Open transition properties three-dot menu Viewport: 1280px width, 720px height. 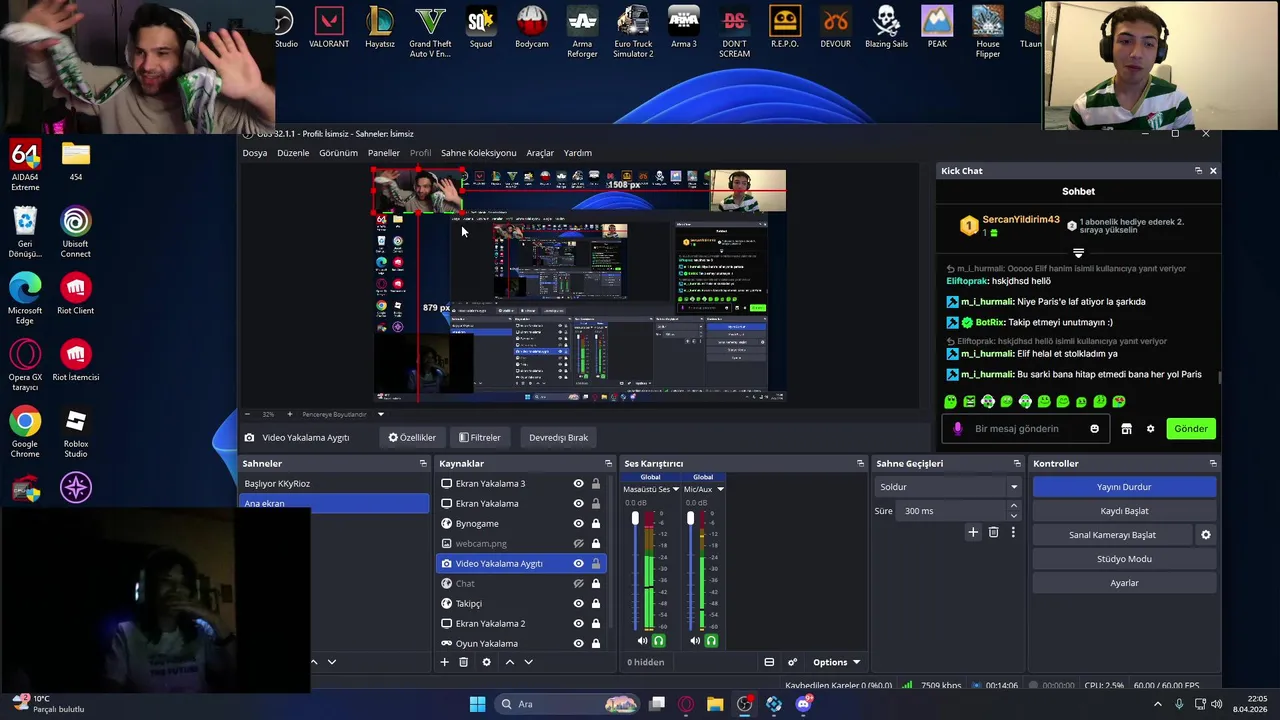tap(1013, 532)
